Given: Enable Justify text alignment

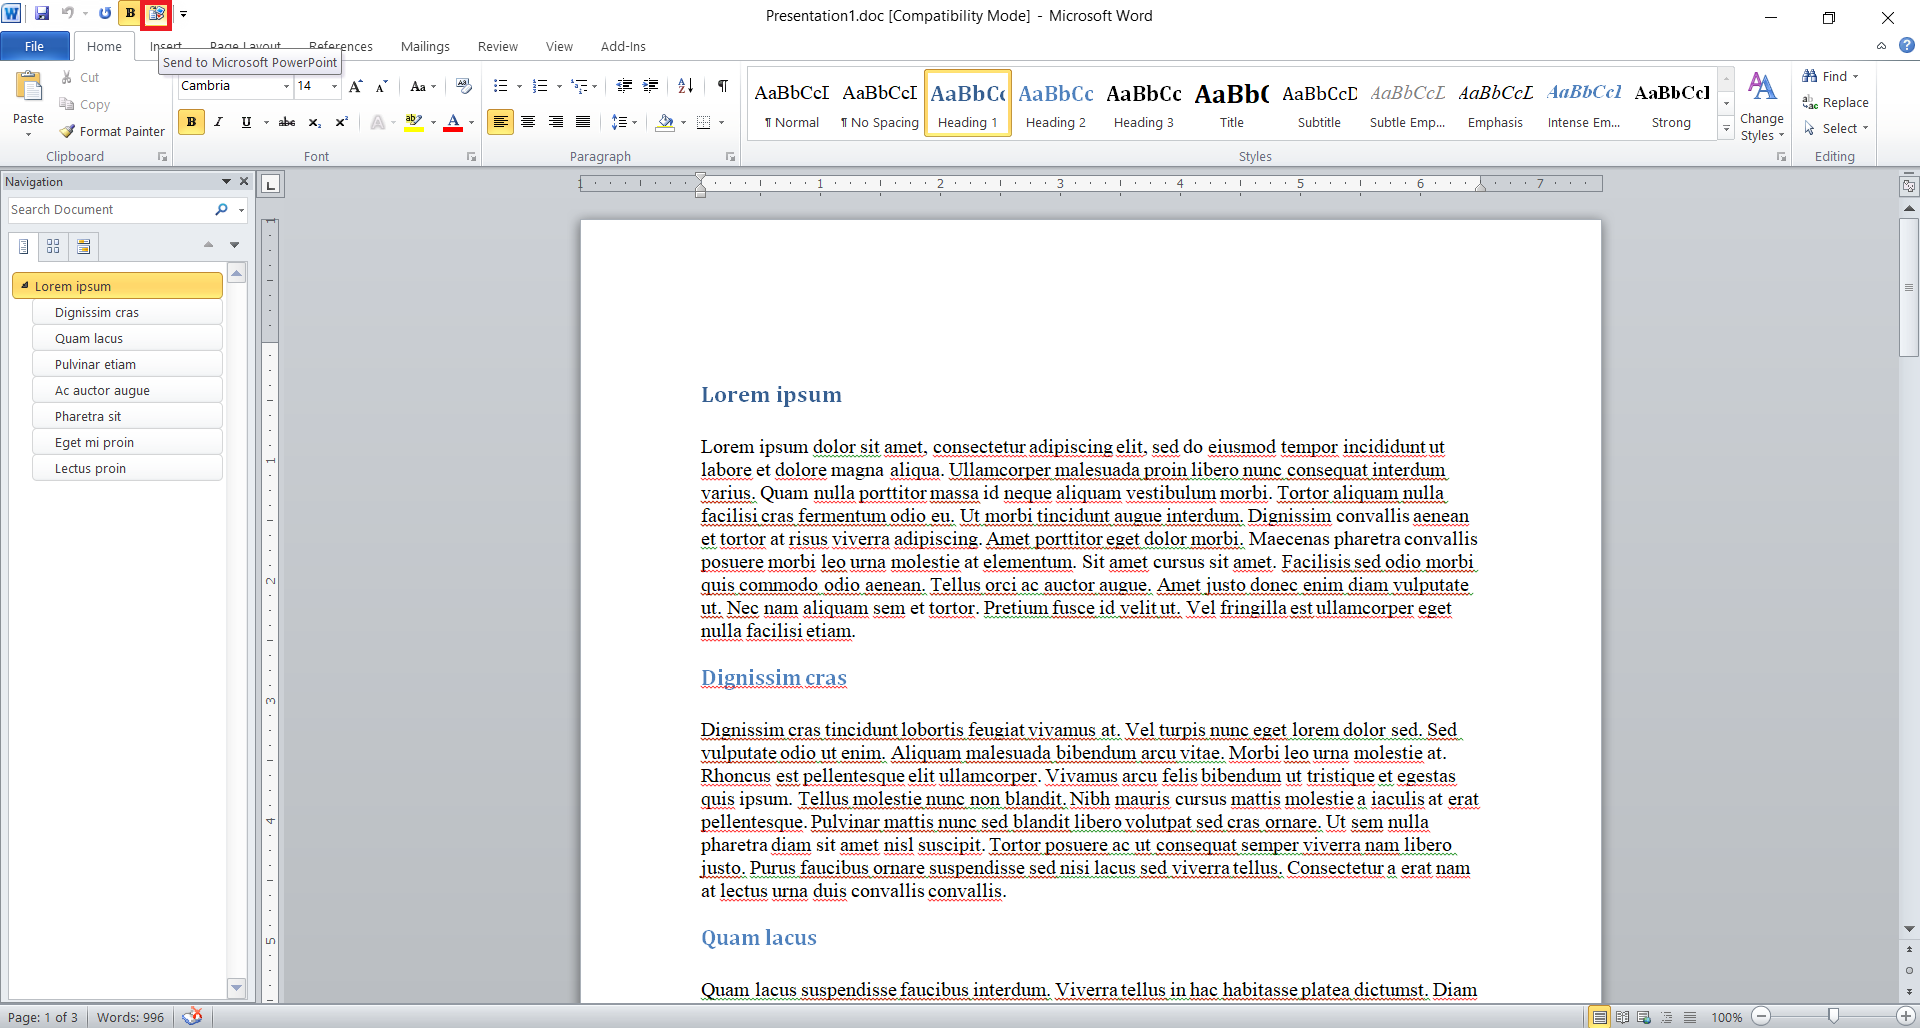Looking at the screenshot, I should coord(583,122).
